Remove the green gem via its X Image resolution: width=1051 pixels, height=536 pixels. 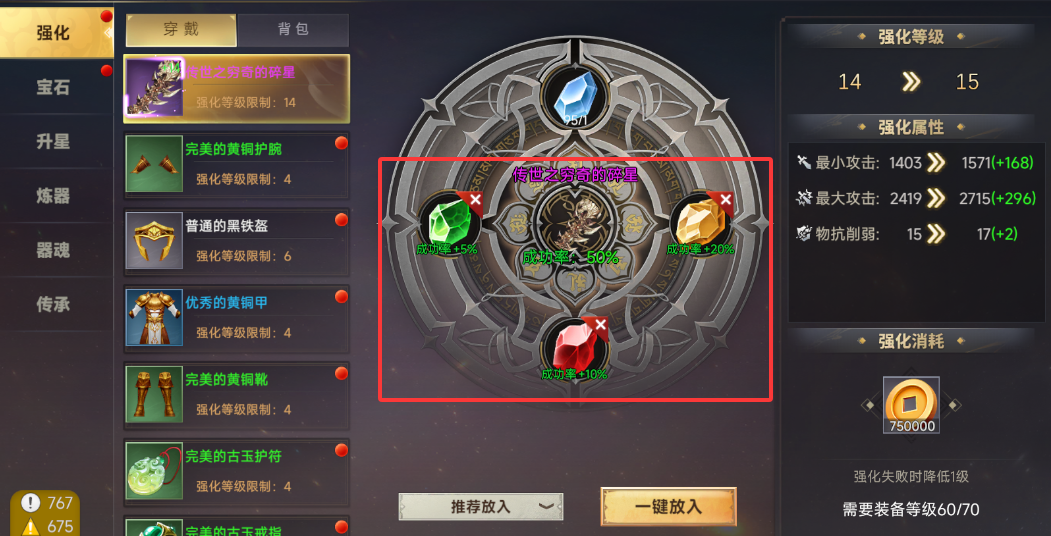(x=475, y=200)
